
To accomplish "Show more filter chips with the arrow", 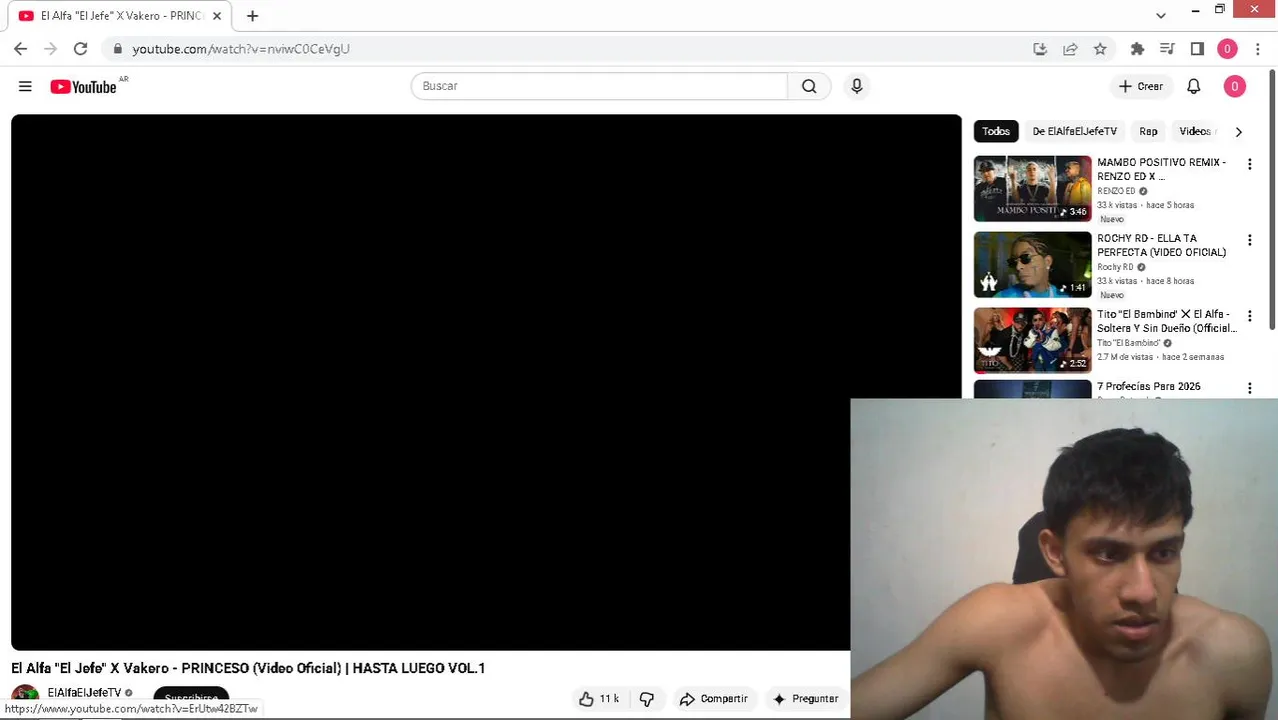I will point(1238,131).
